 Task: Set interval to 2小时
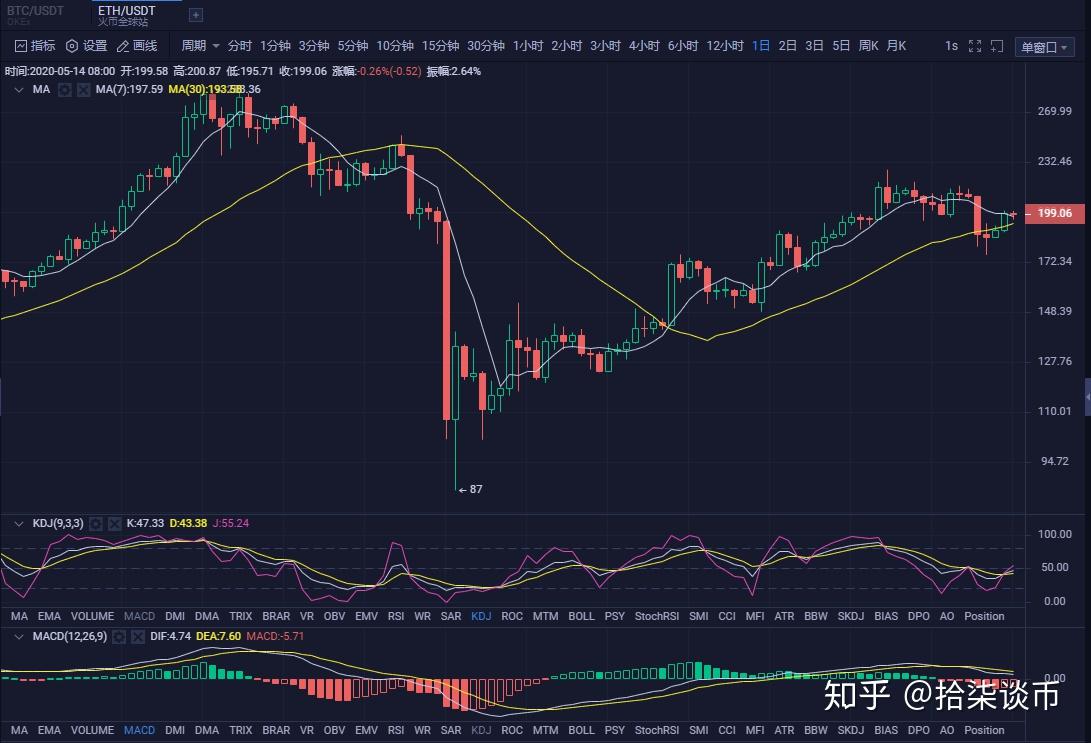pyautogui.click(x=566, y=46)
